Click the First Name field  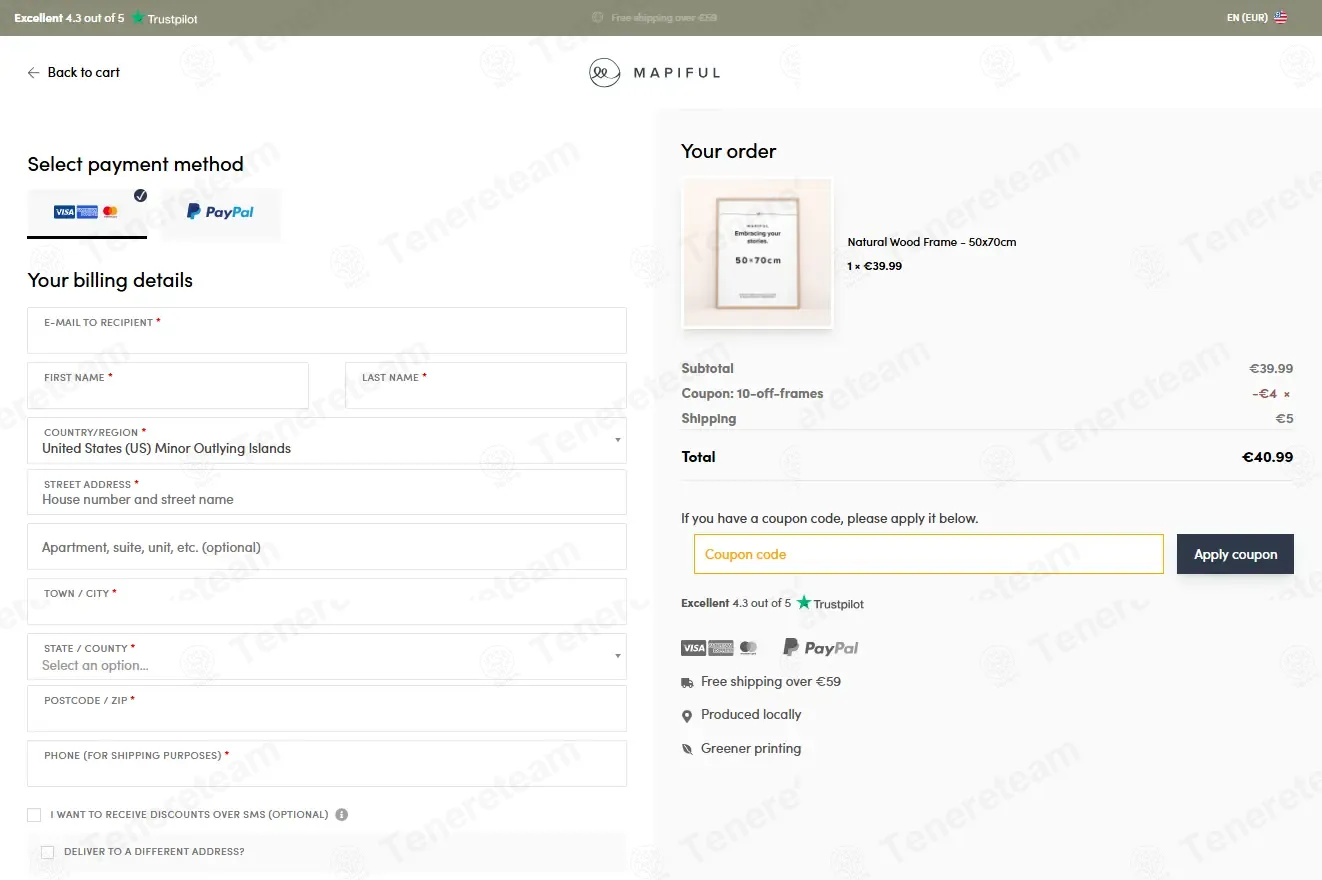pyautogui.click(x=168, y=385)
